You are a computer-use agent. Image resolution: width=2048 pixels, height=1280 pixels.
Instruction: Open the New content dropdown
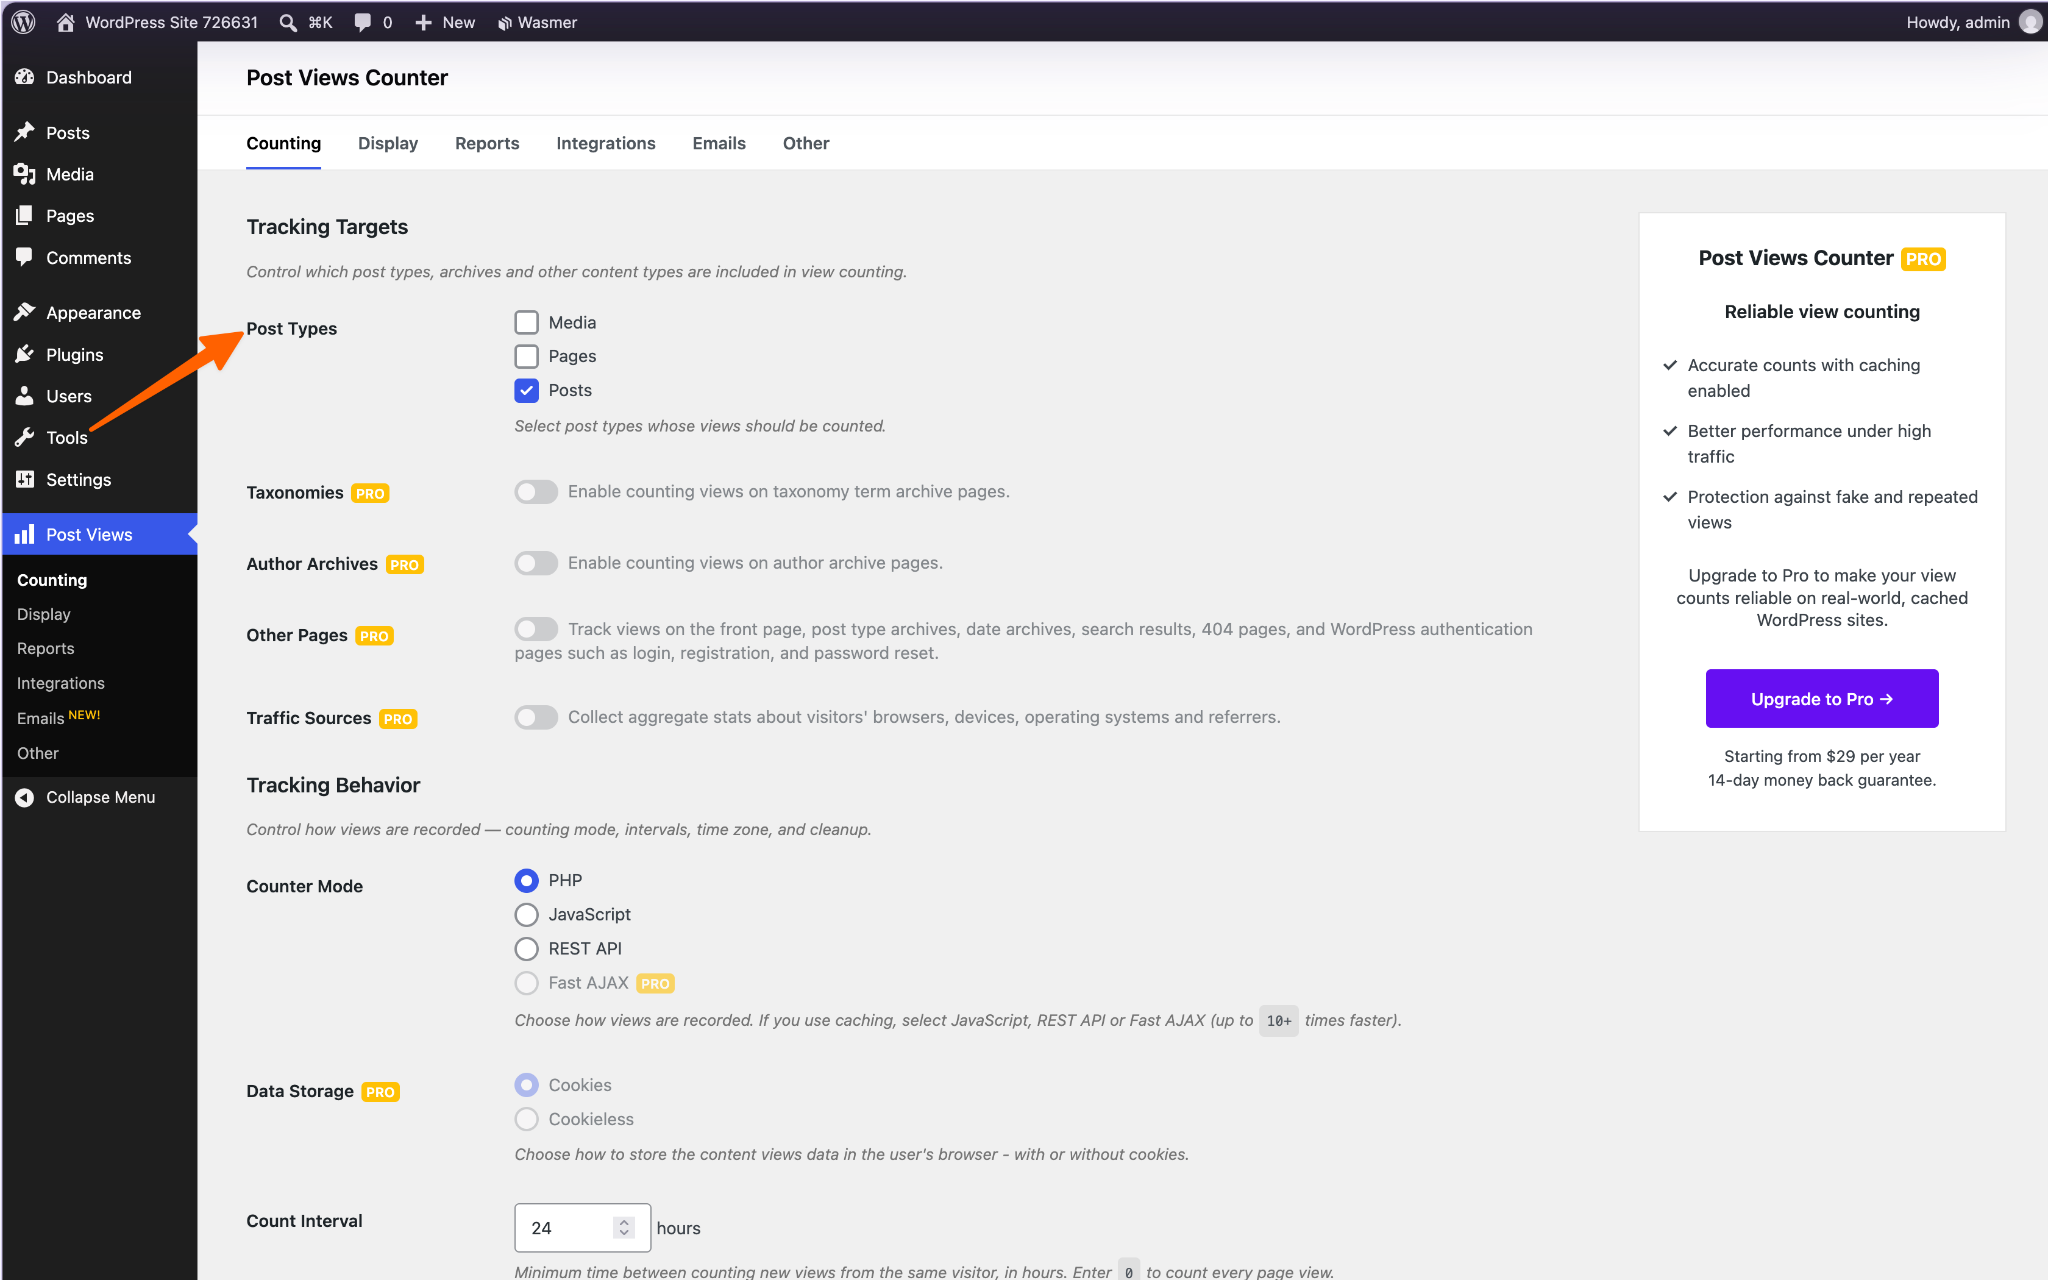click(445, 22)
